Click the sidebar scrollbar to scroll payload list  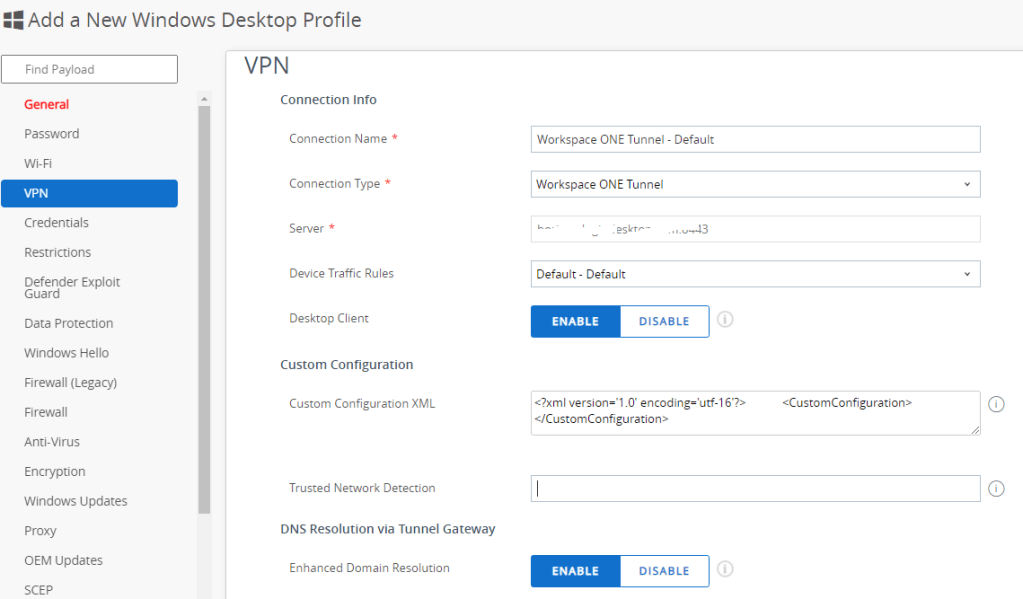click(203, 300)
